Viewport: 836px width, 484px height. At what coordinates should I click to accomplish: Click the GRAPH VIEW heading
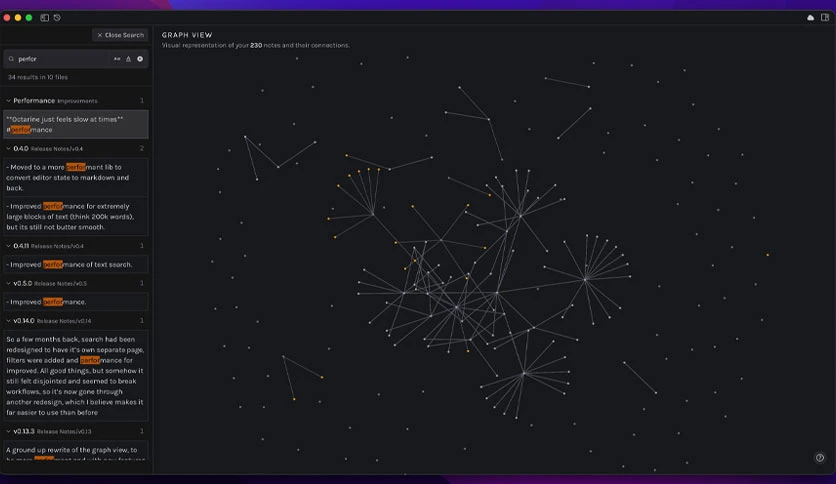click(x=187, y=35)
